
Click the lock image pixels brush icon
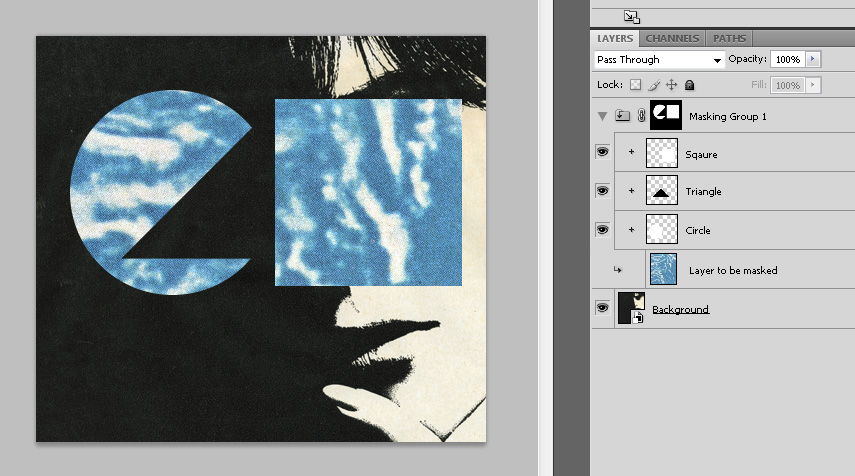point(654,86)
